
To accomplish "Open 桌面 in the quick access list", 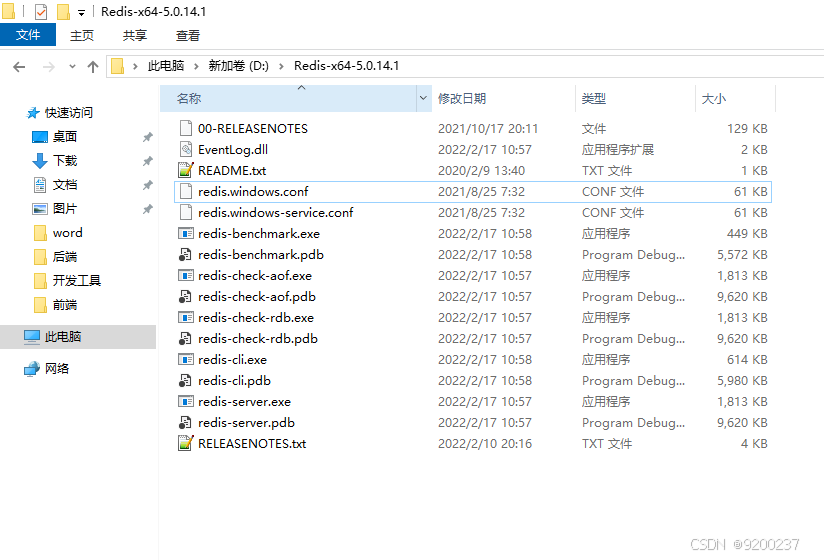I will [65, 137].
